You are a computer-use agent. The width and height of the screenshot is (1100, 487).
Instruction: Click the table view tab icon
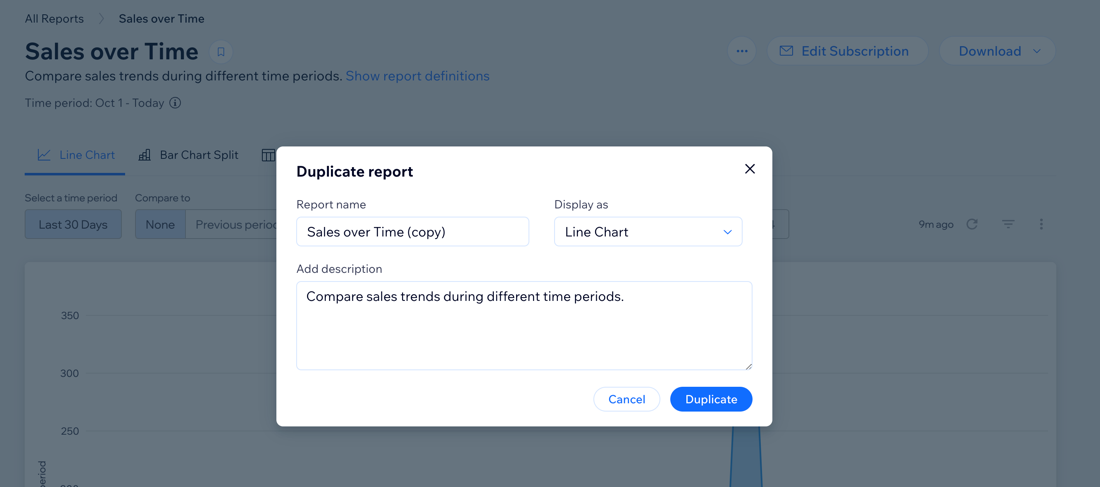pos(268,155)
